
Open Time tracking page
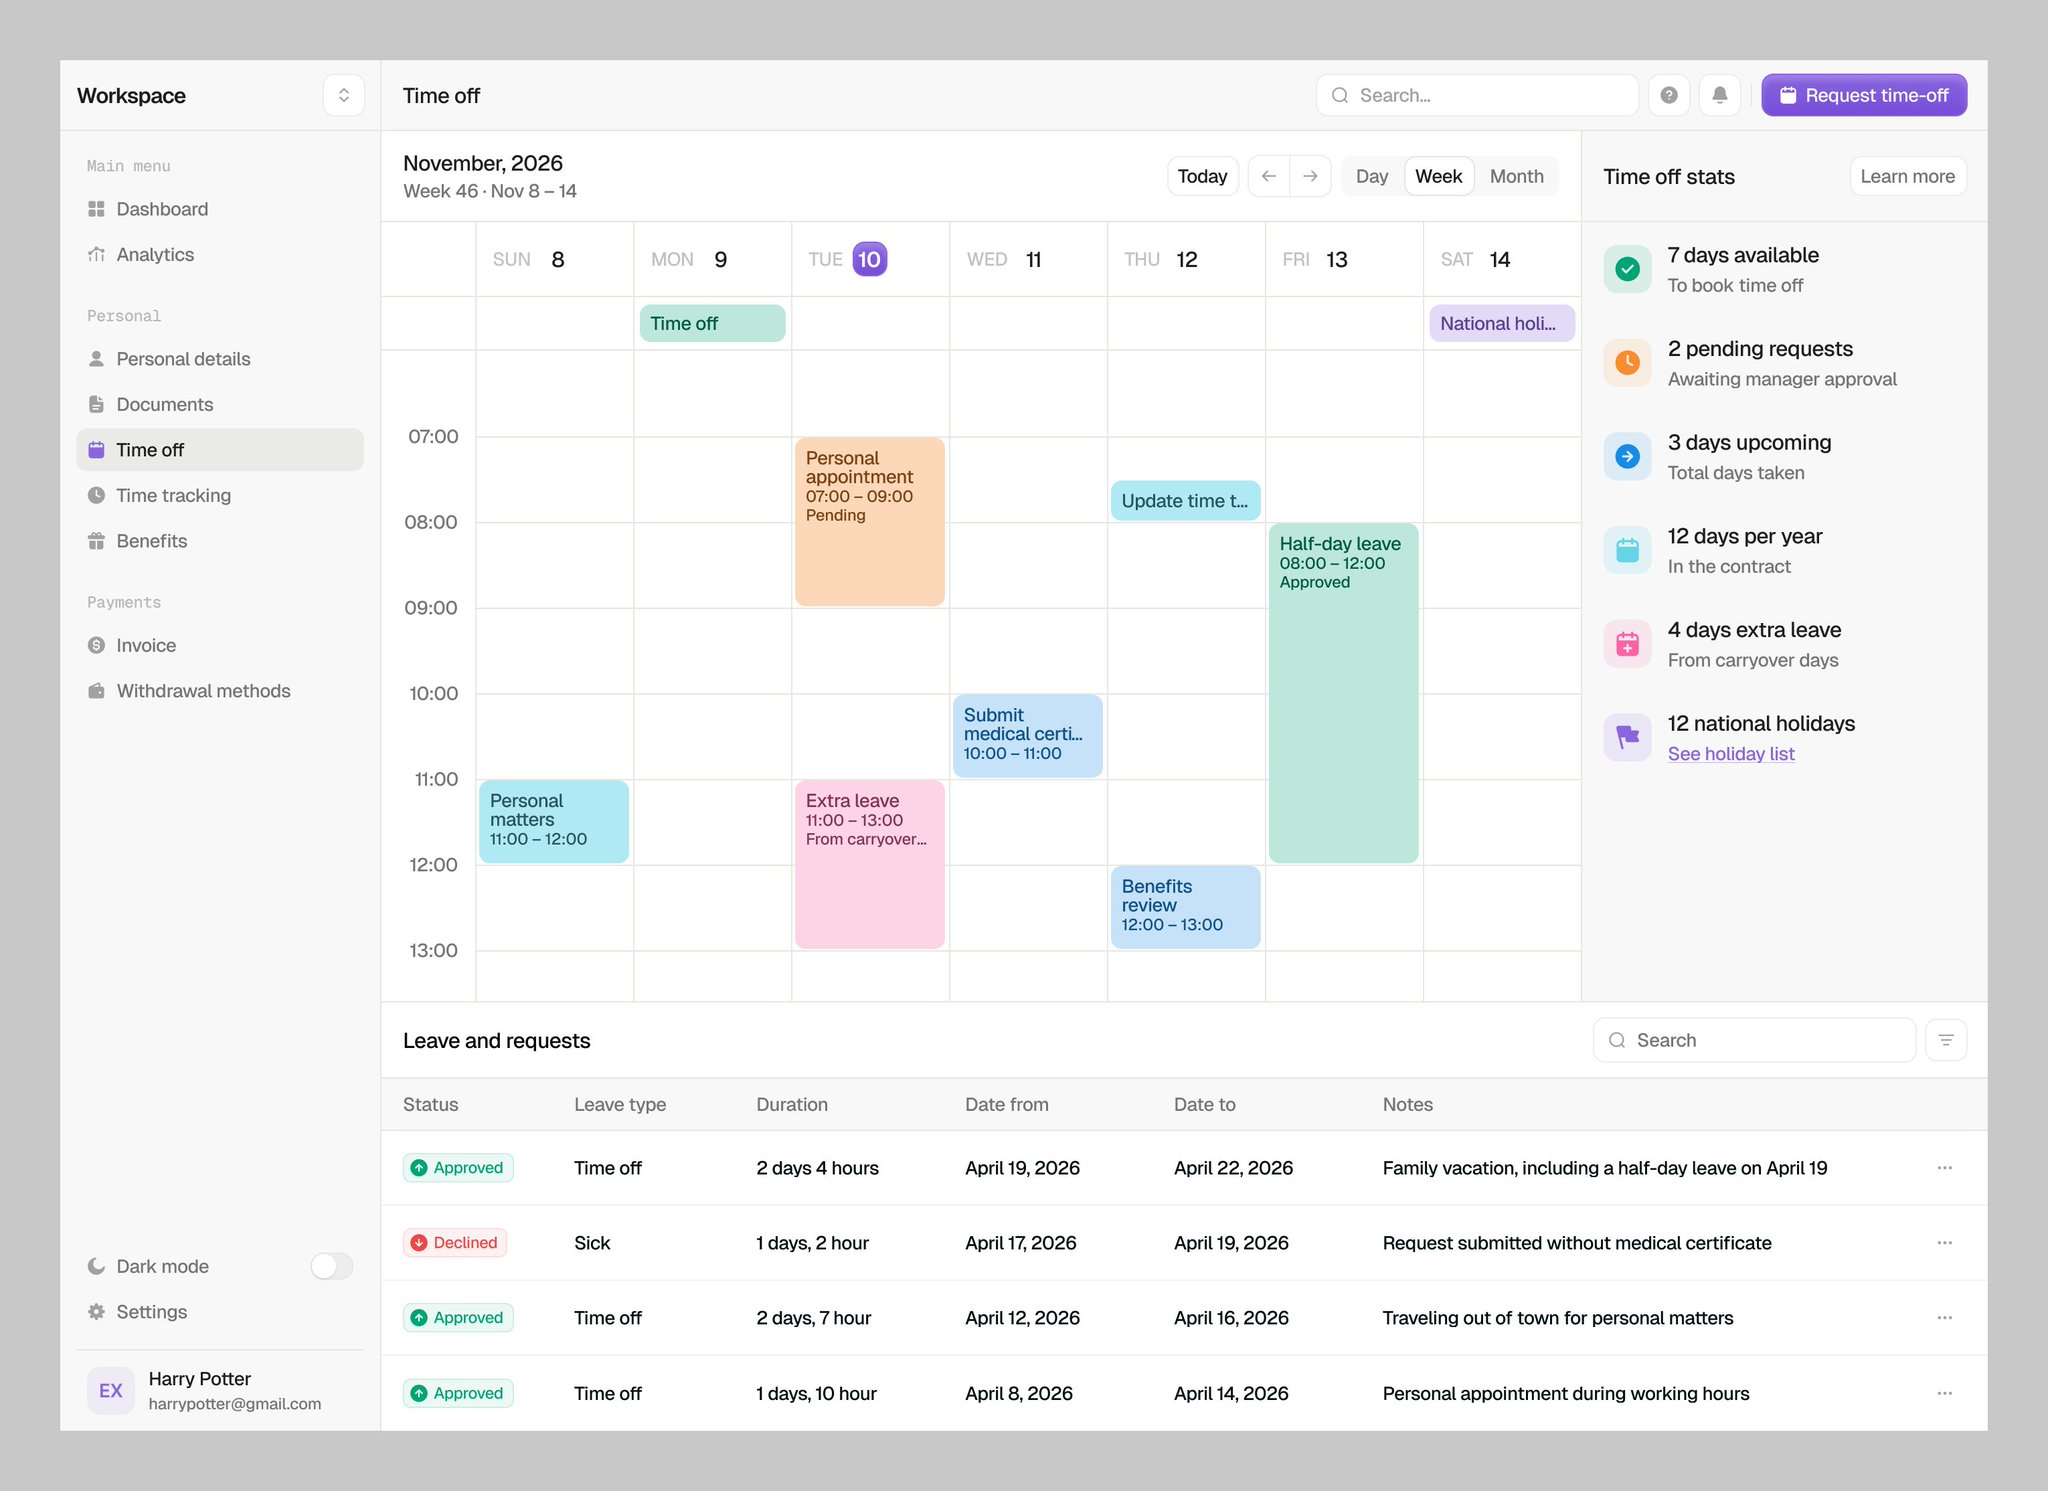point(220,496)
